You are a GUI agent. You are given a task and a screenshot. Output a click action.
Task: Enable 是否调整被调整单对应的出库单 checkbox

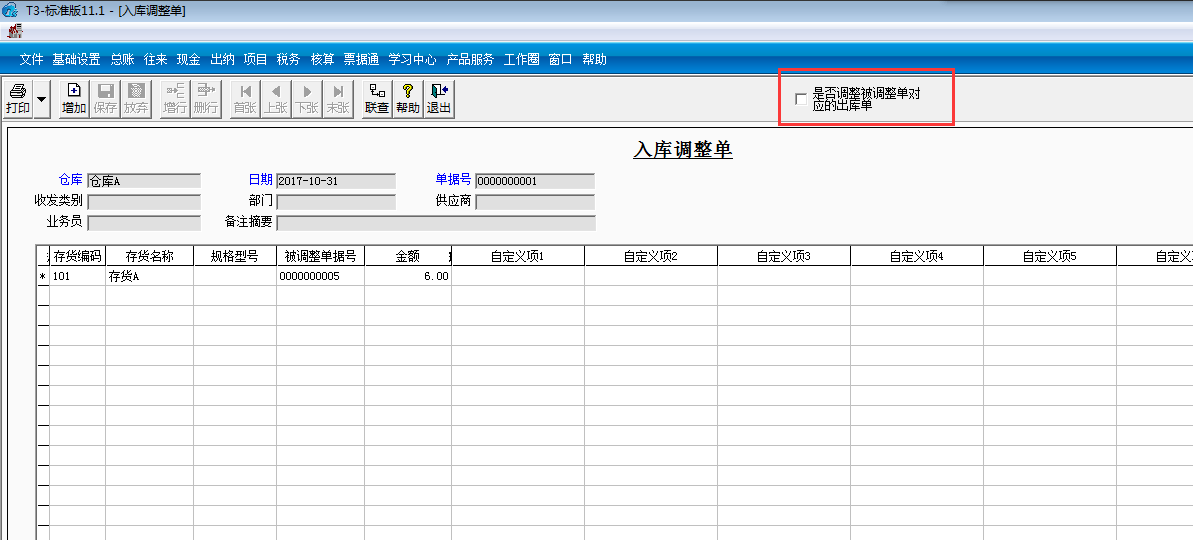coord(800,99)
